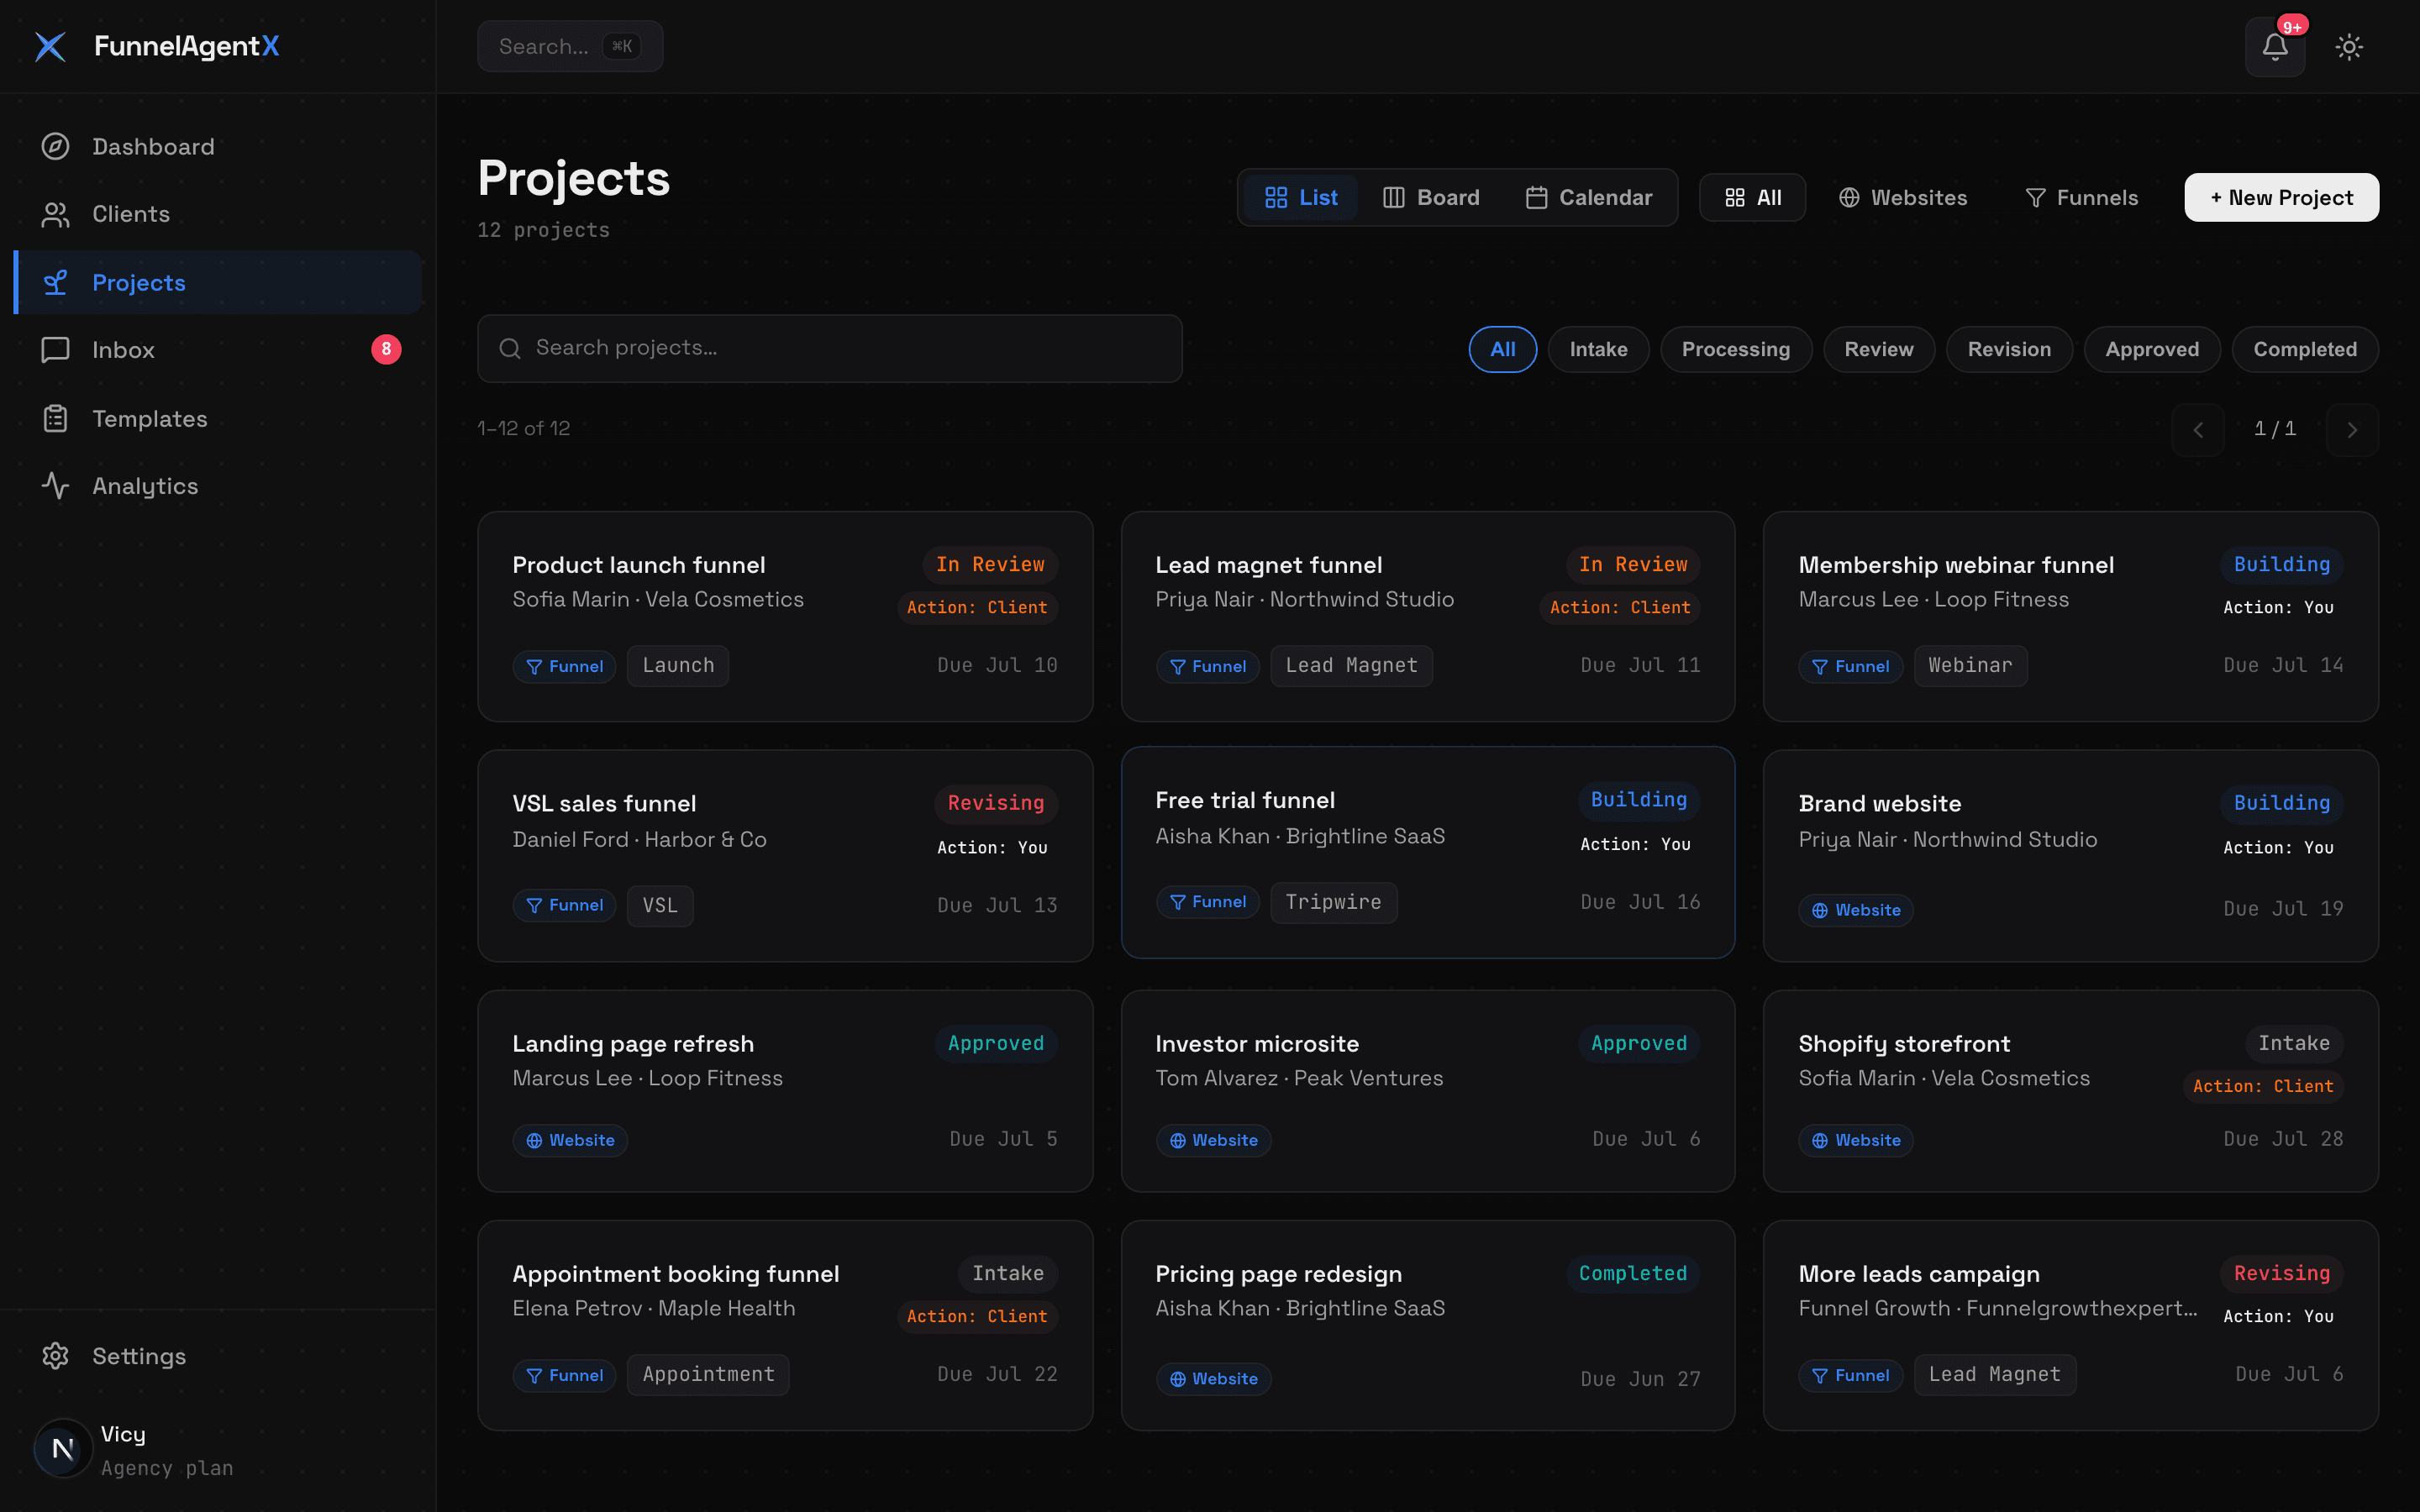Screen dimensions: 2420x1512
Task: Filter projects by Intake status
Action: click(1599, 349)
